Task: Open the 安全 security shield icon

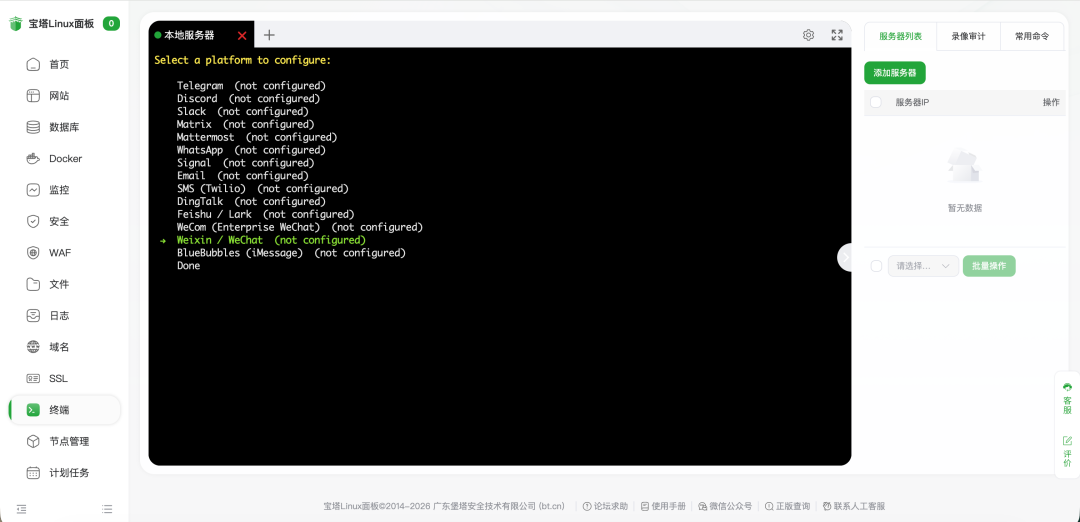Action: tap(33, 222)
